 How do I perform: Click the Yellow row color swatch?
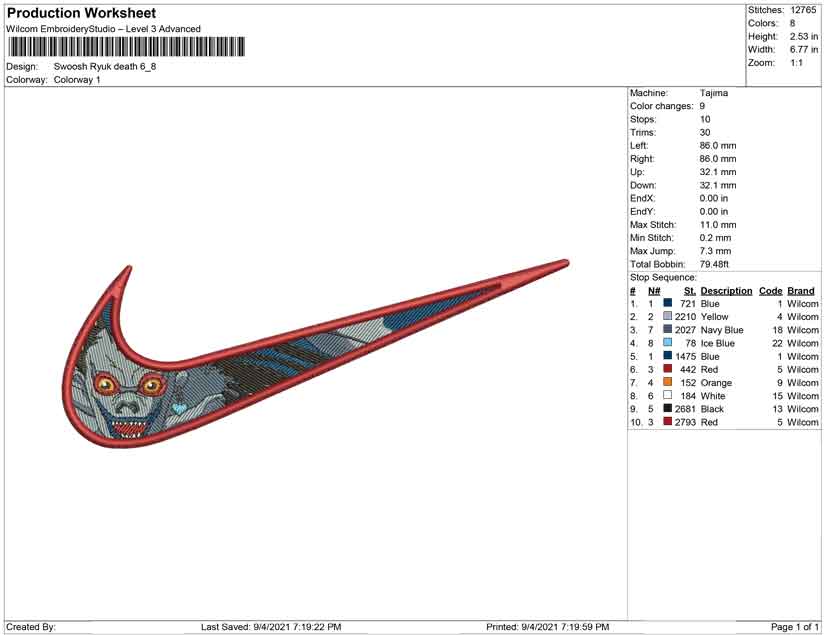tap(667, 317)
